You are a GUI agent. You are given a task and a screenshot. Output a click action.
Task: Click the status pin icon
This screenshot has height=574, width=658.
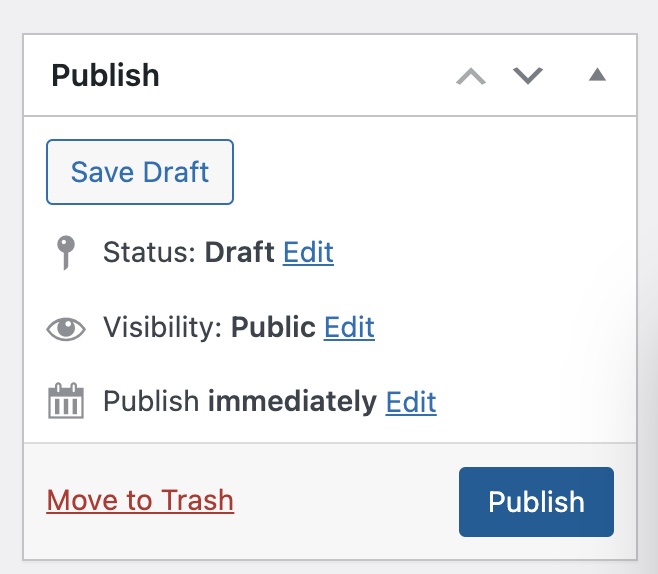[x=66, y=253]
